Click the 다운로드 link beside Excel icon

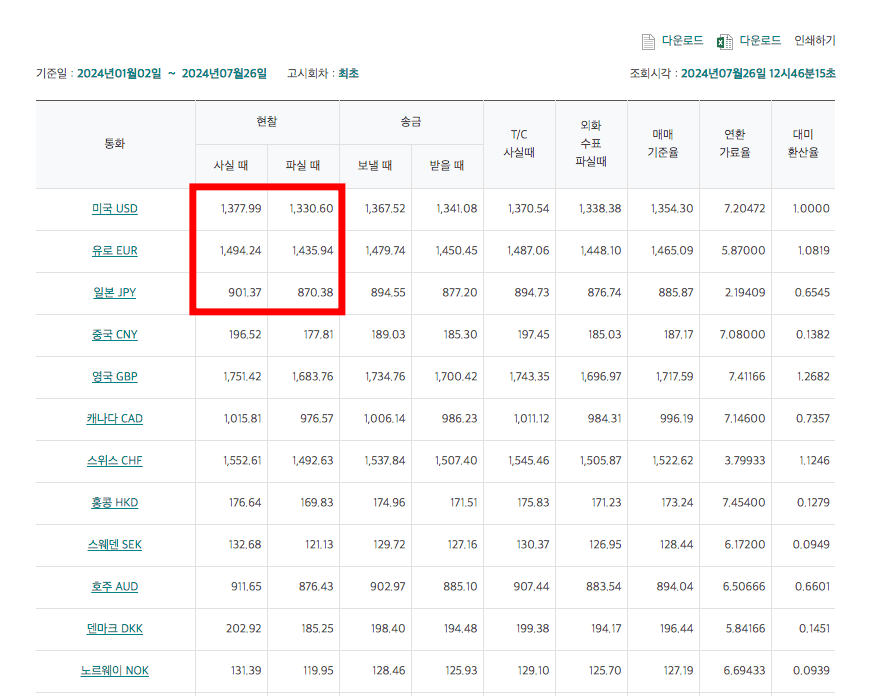pyautogui.click(x=760, y=40)
